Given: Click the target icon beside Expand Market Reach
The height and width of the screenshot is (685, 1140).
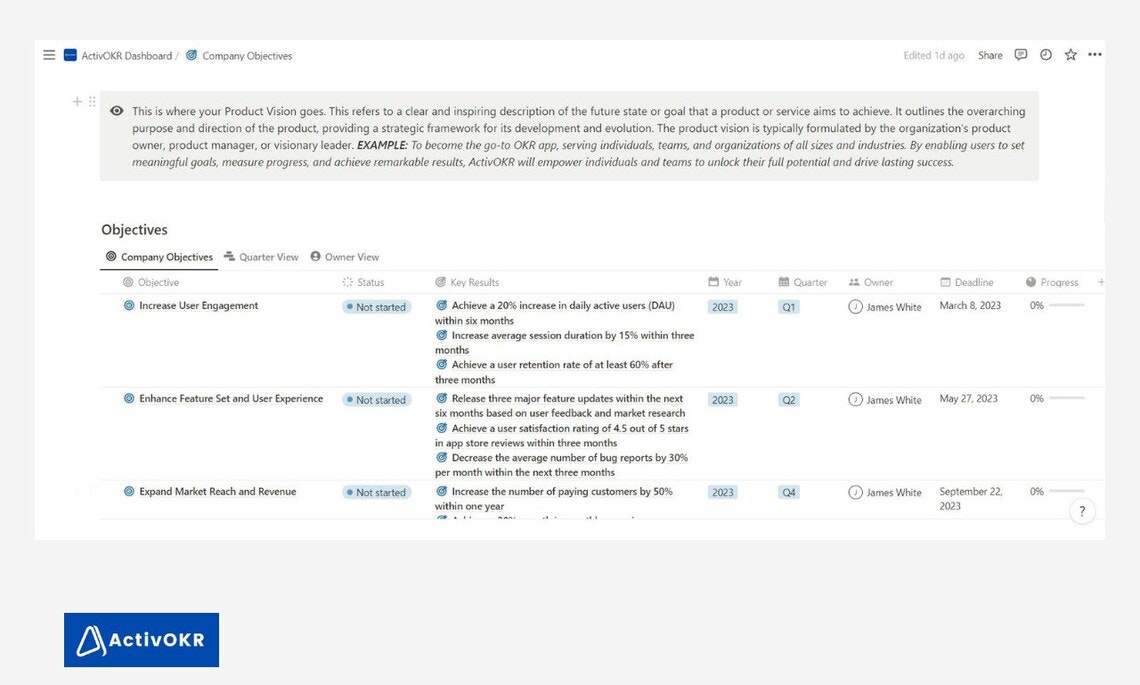Looking at the screenshot, I should [129, 492].
